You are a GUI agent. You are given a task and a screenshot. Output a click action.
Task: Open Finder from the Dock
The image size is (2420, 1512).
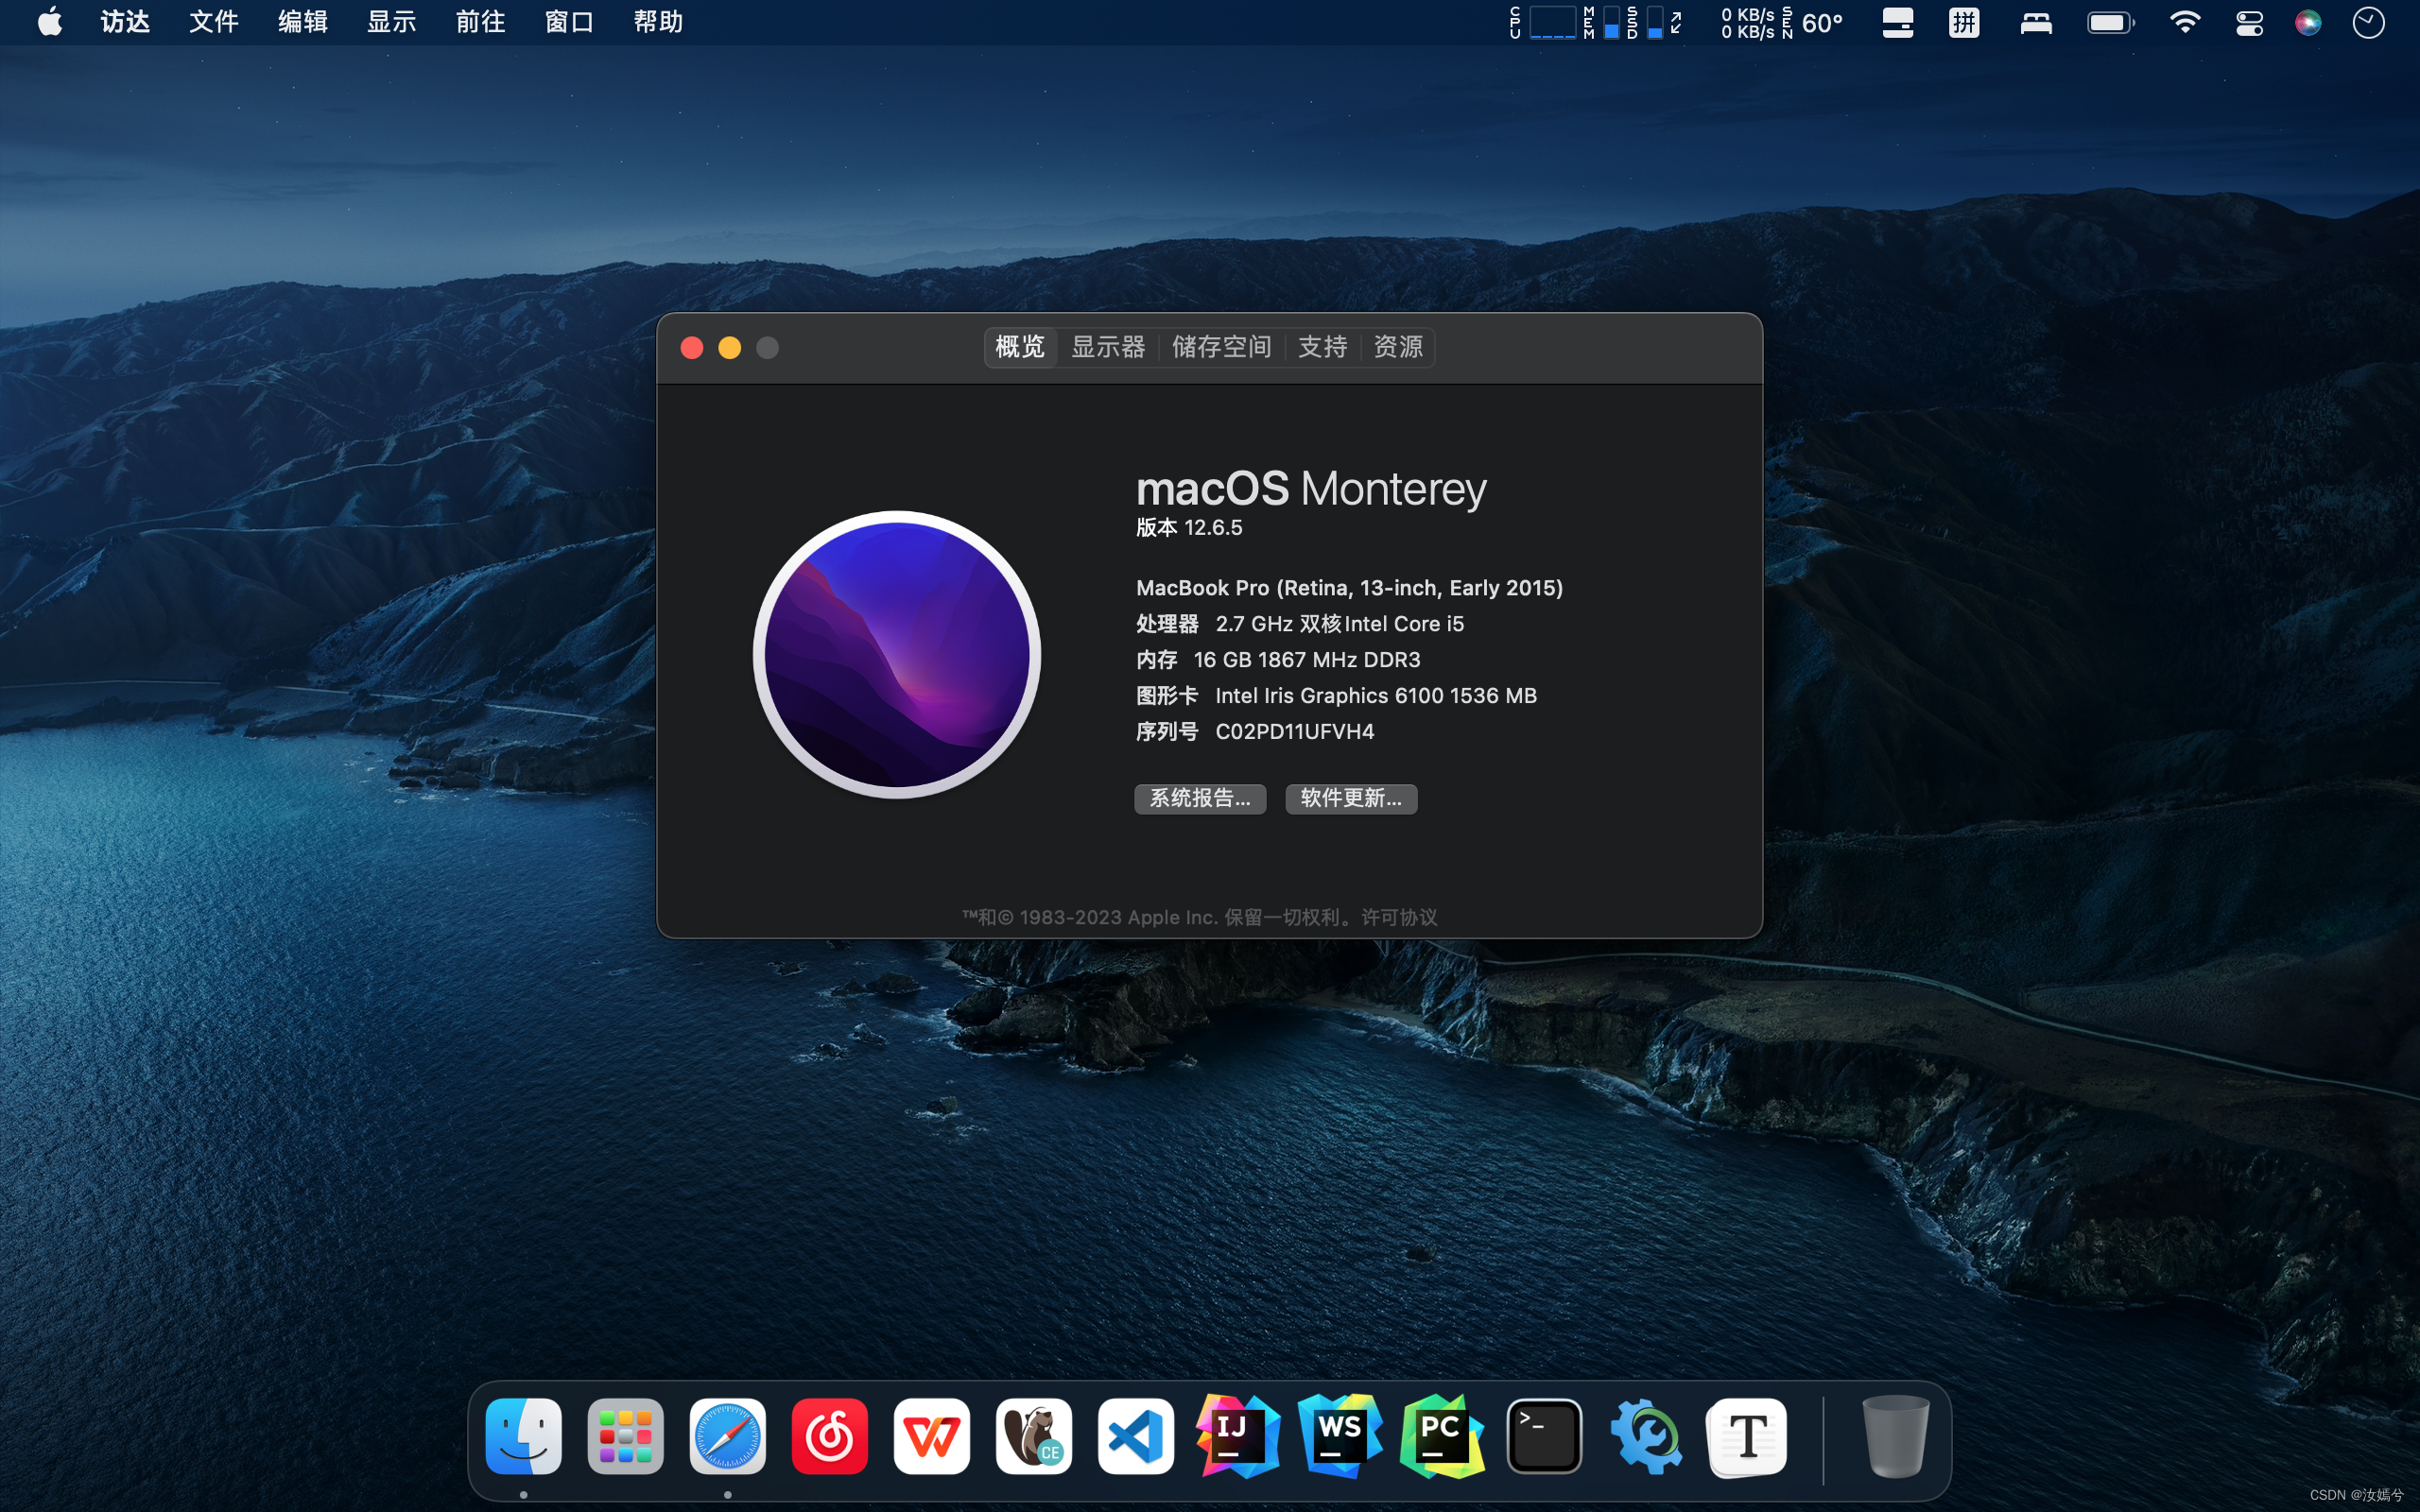point(523,1436)
